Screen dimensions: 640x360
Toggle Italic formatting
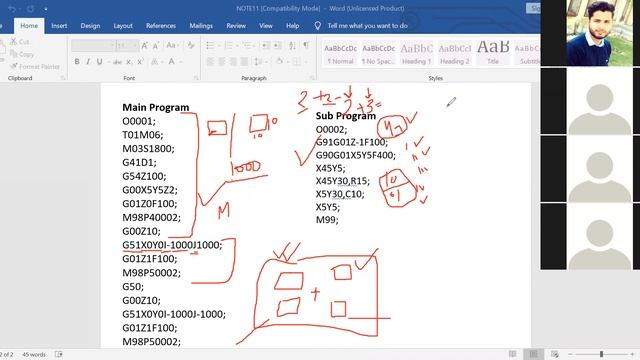pos(88,62)
